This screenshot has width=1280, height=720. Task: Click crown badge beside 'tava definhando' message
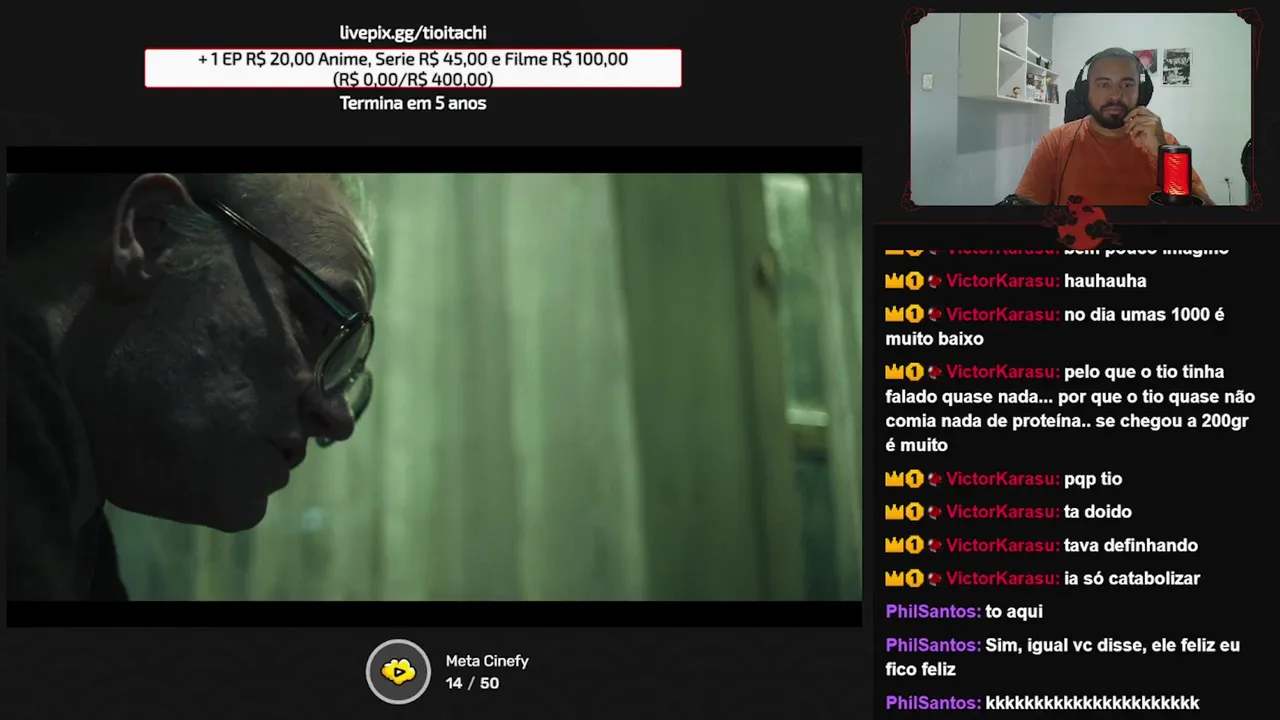[x=894, y=545]
